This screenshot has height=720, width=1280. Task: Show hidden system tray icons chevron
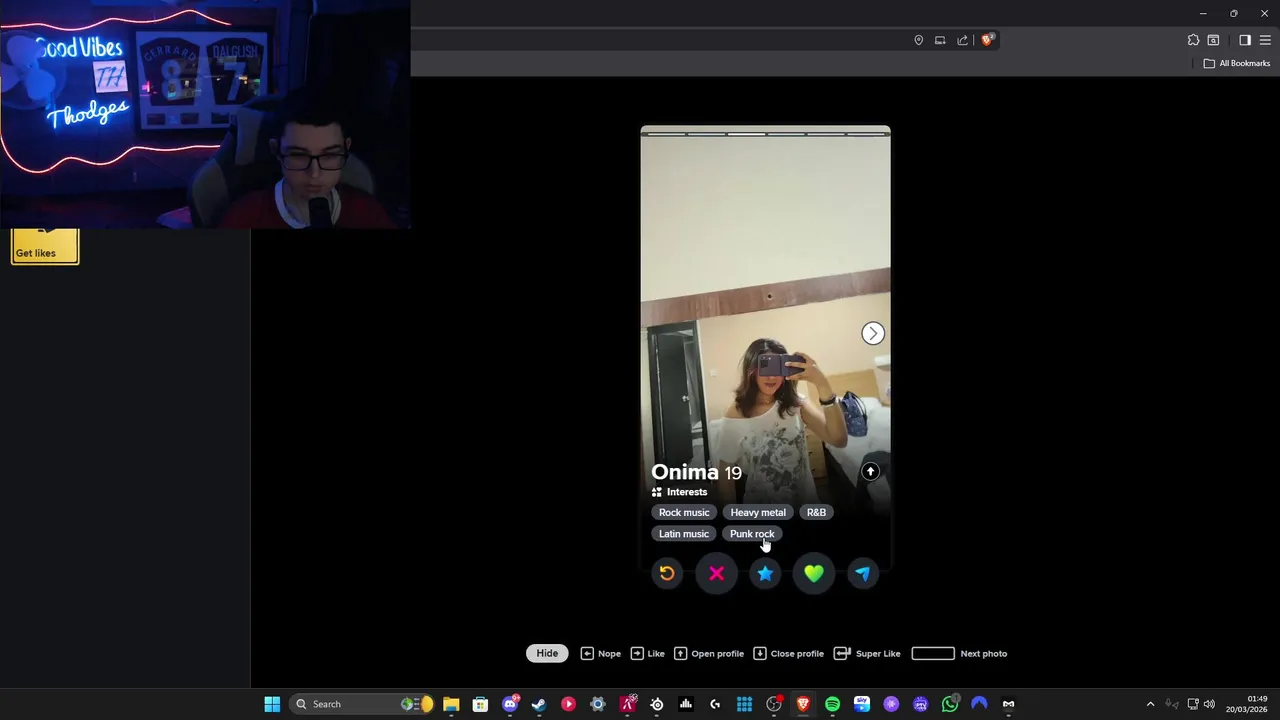tap(1150, 704)
